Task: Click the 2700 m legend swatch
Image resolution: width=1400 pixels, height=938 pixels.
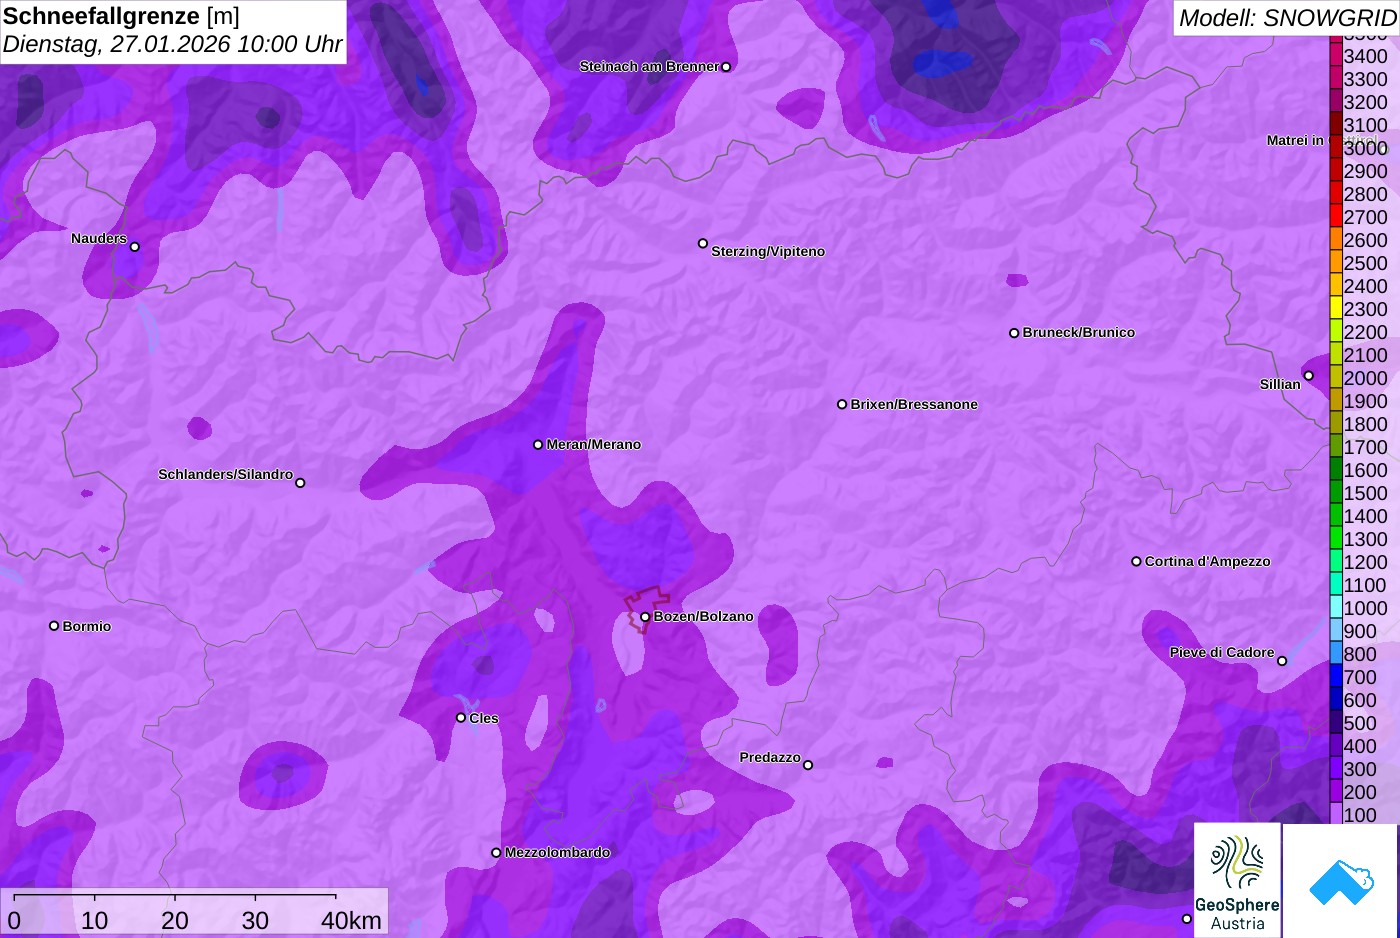Action: [1335, 216]
